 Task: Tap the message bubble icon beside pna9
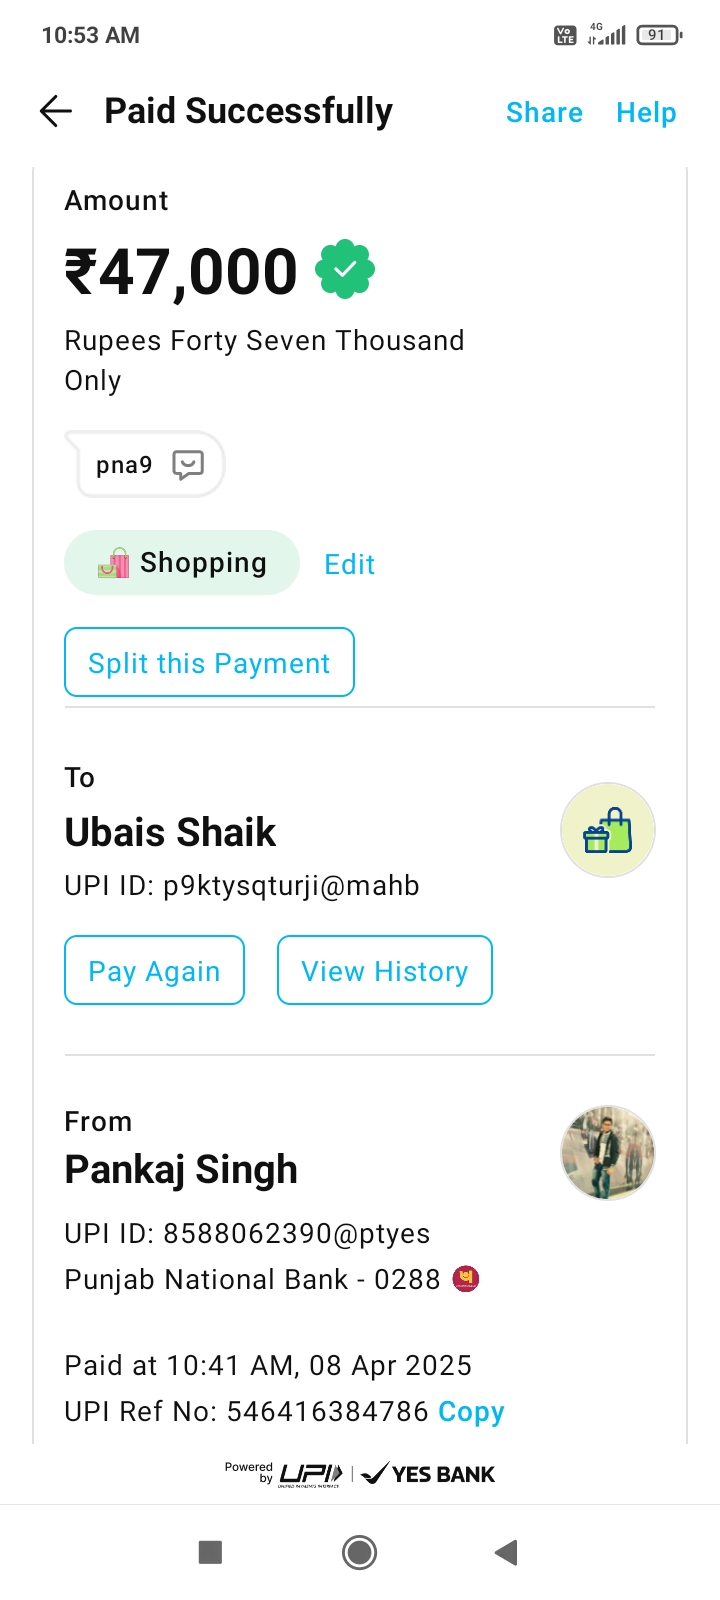tap(188, 464)
